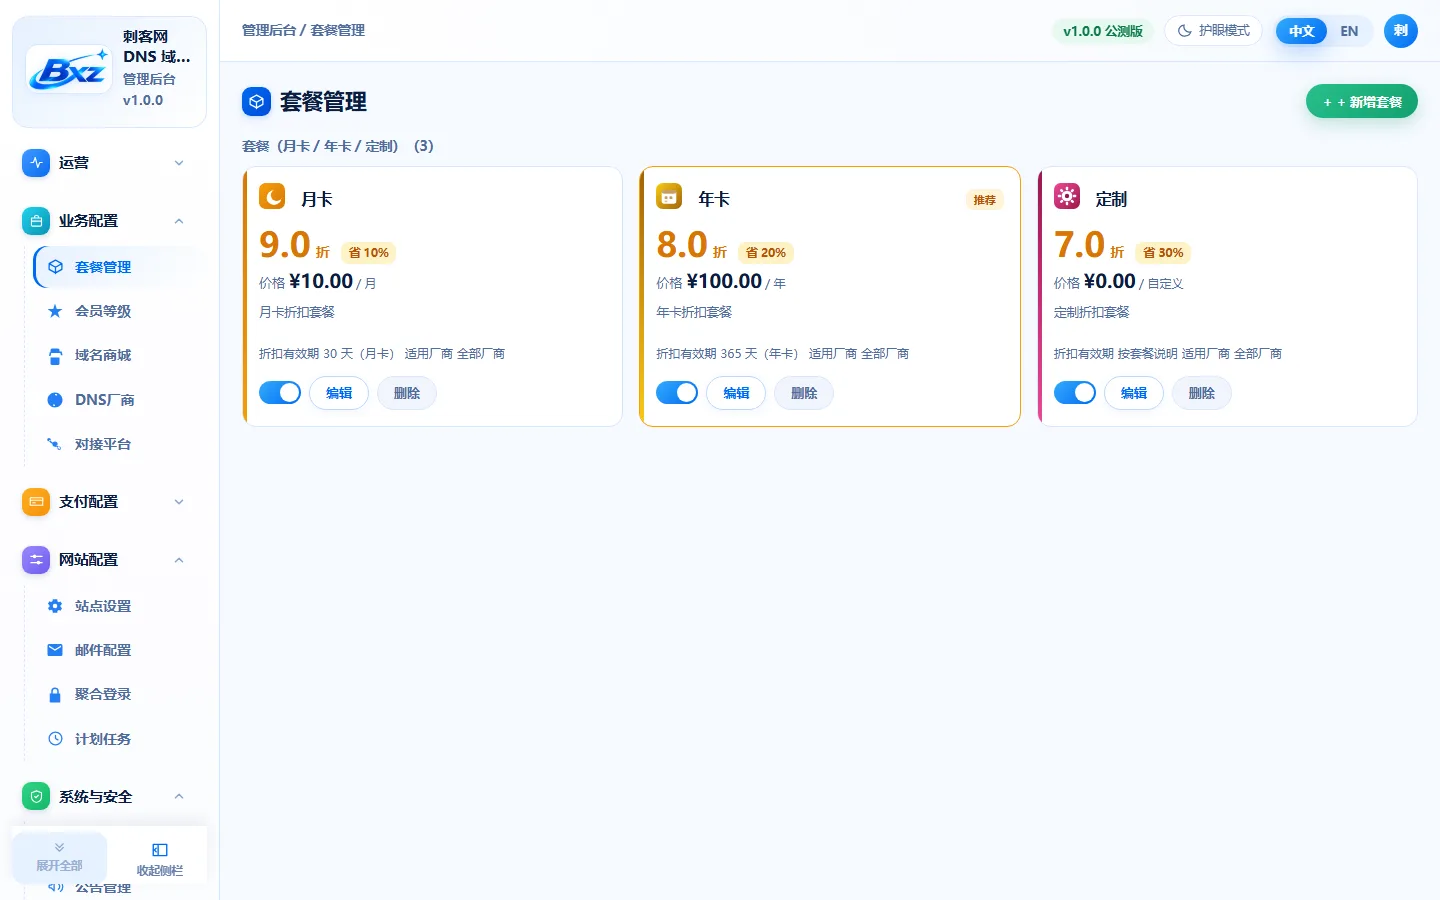Collapse the 业务配置 menu chevron

pos(179,221)
